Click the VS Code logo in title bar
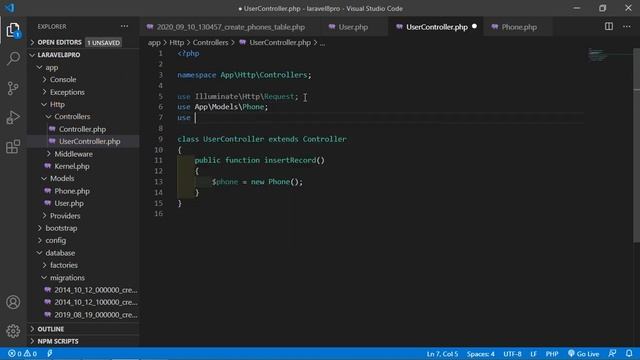Screen dimensions: 640x360 click(x=9, y=8)
